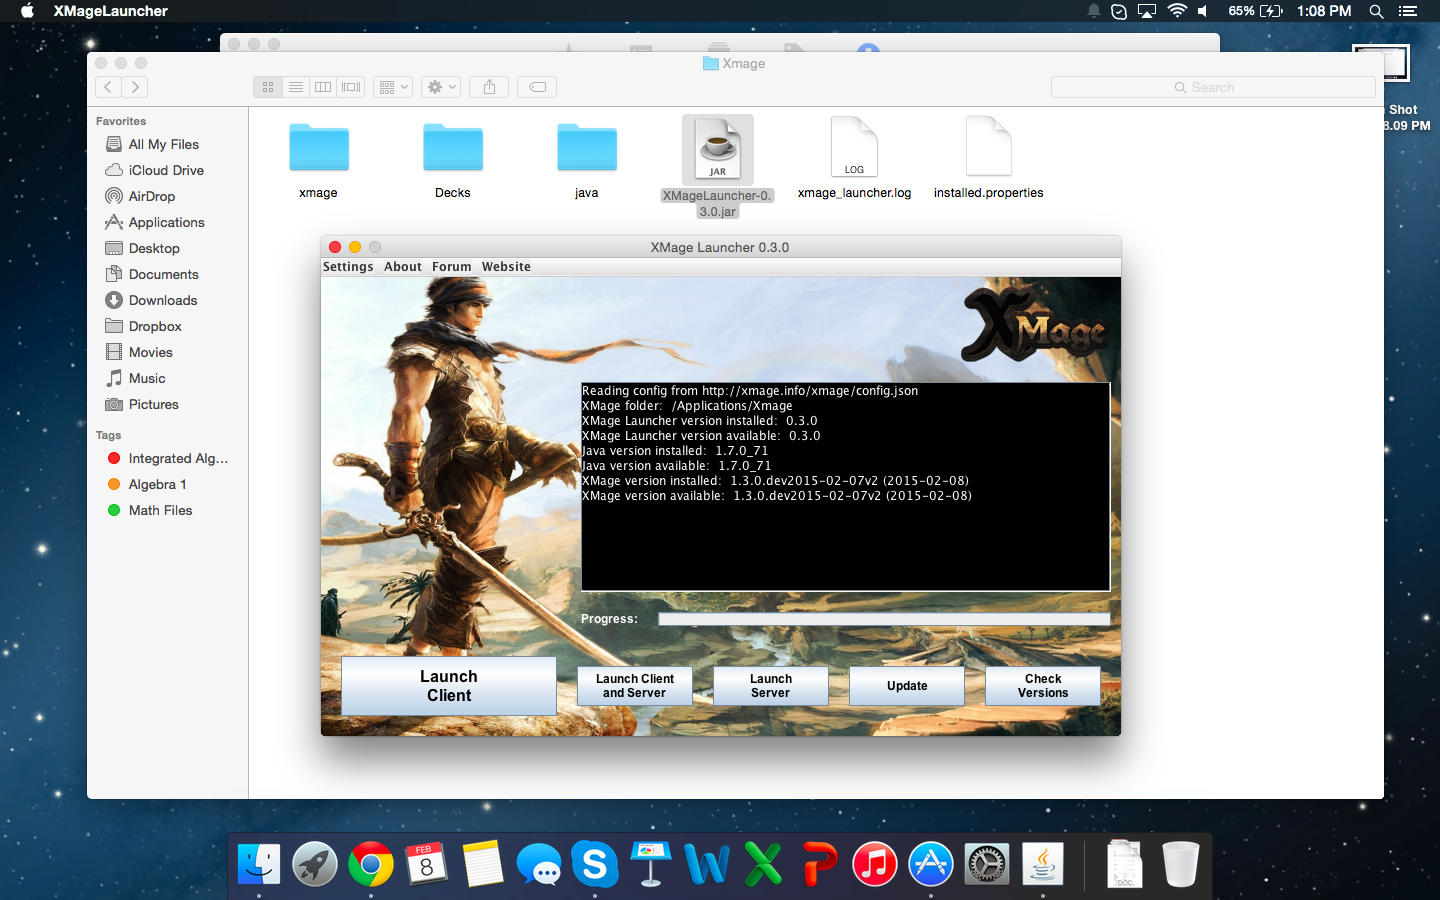Click Finder back navigation arrow
Viewport: 1440px width, 900px height.
(108, 87)
